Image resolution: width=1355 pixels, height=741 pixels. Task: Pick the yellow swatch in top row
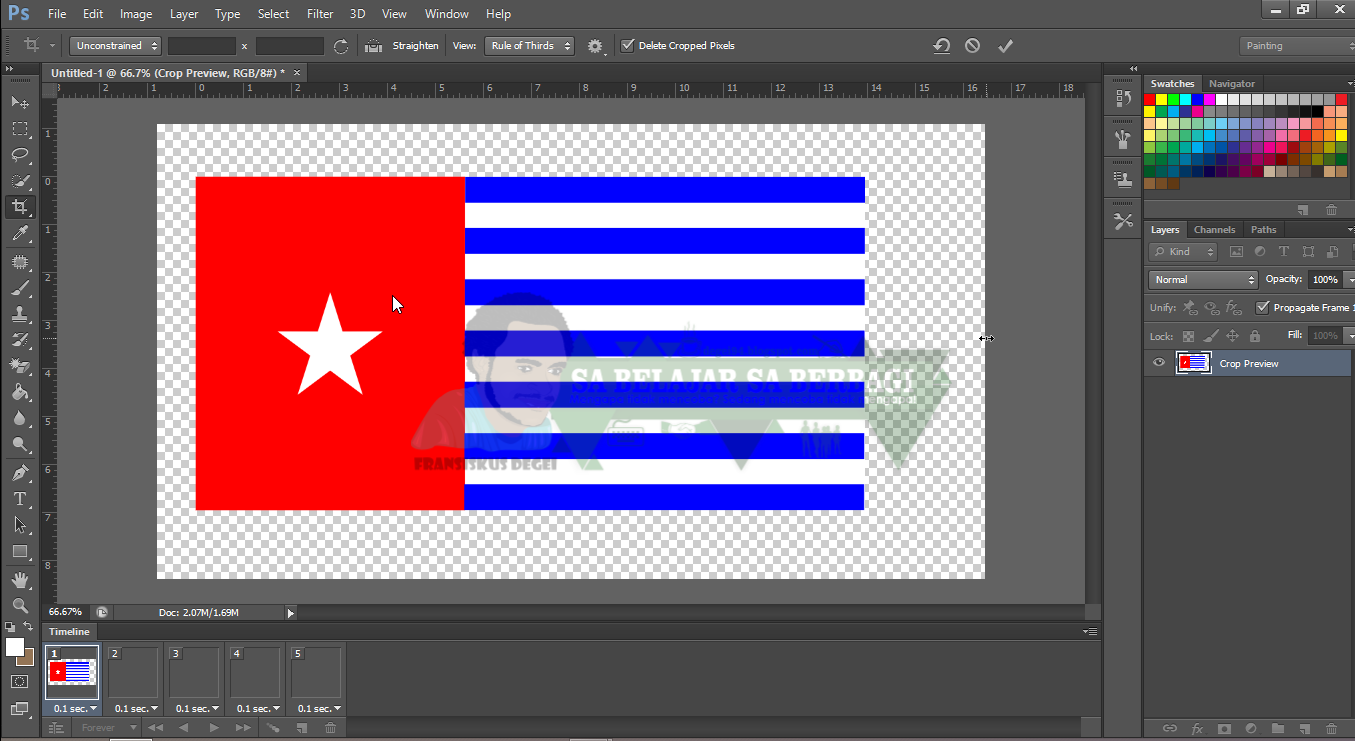point(1162,99)
